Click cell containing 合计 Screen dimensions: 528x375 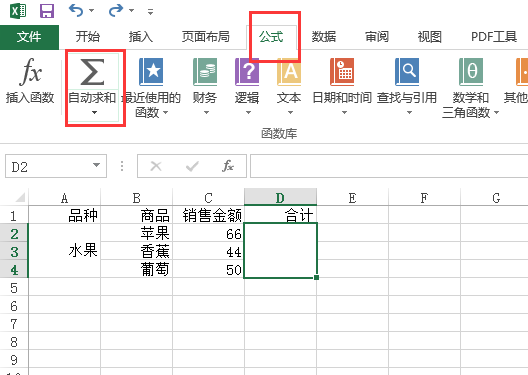pyautogui.click(x=280, y=215)
